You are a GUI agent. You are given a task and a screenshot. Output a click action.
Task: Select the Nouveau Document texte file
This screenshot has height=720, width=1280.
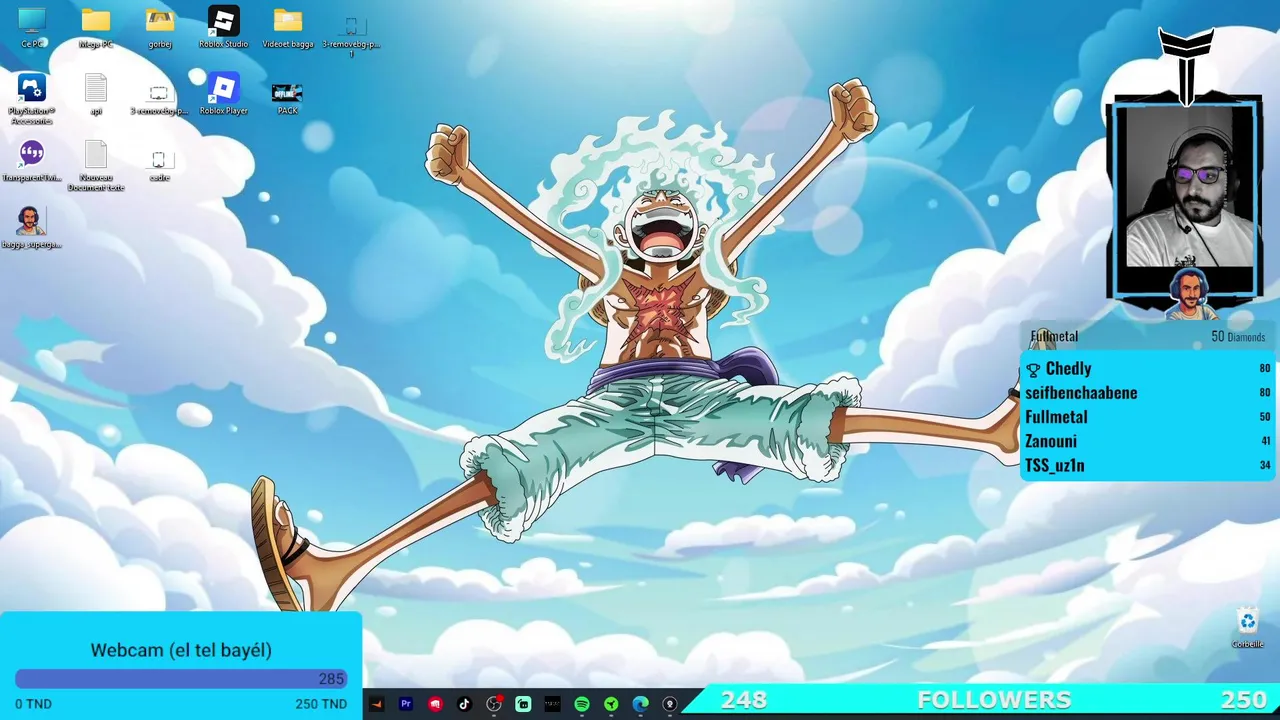coord(96,165)
